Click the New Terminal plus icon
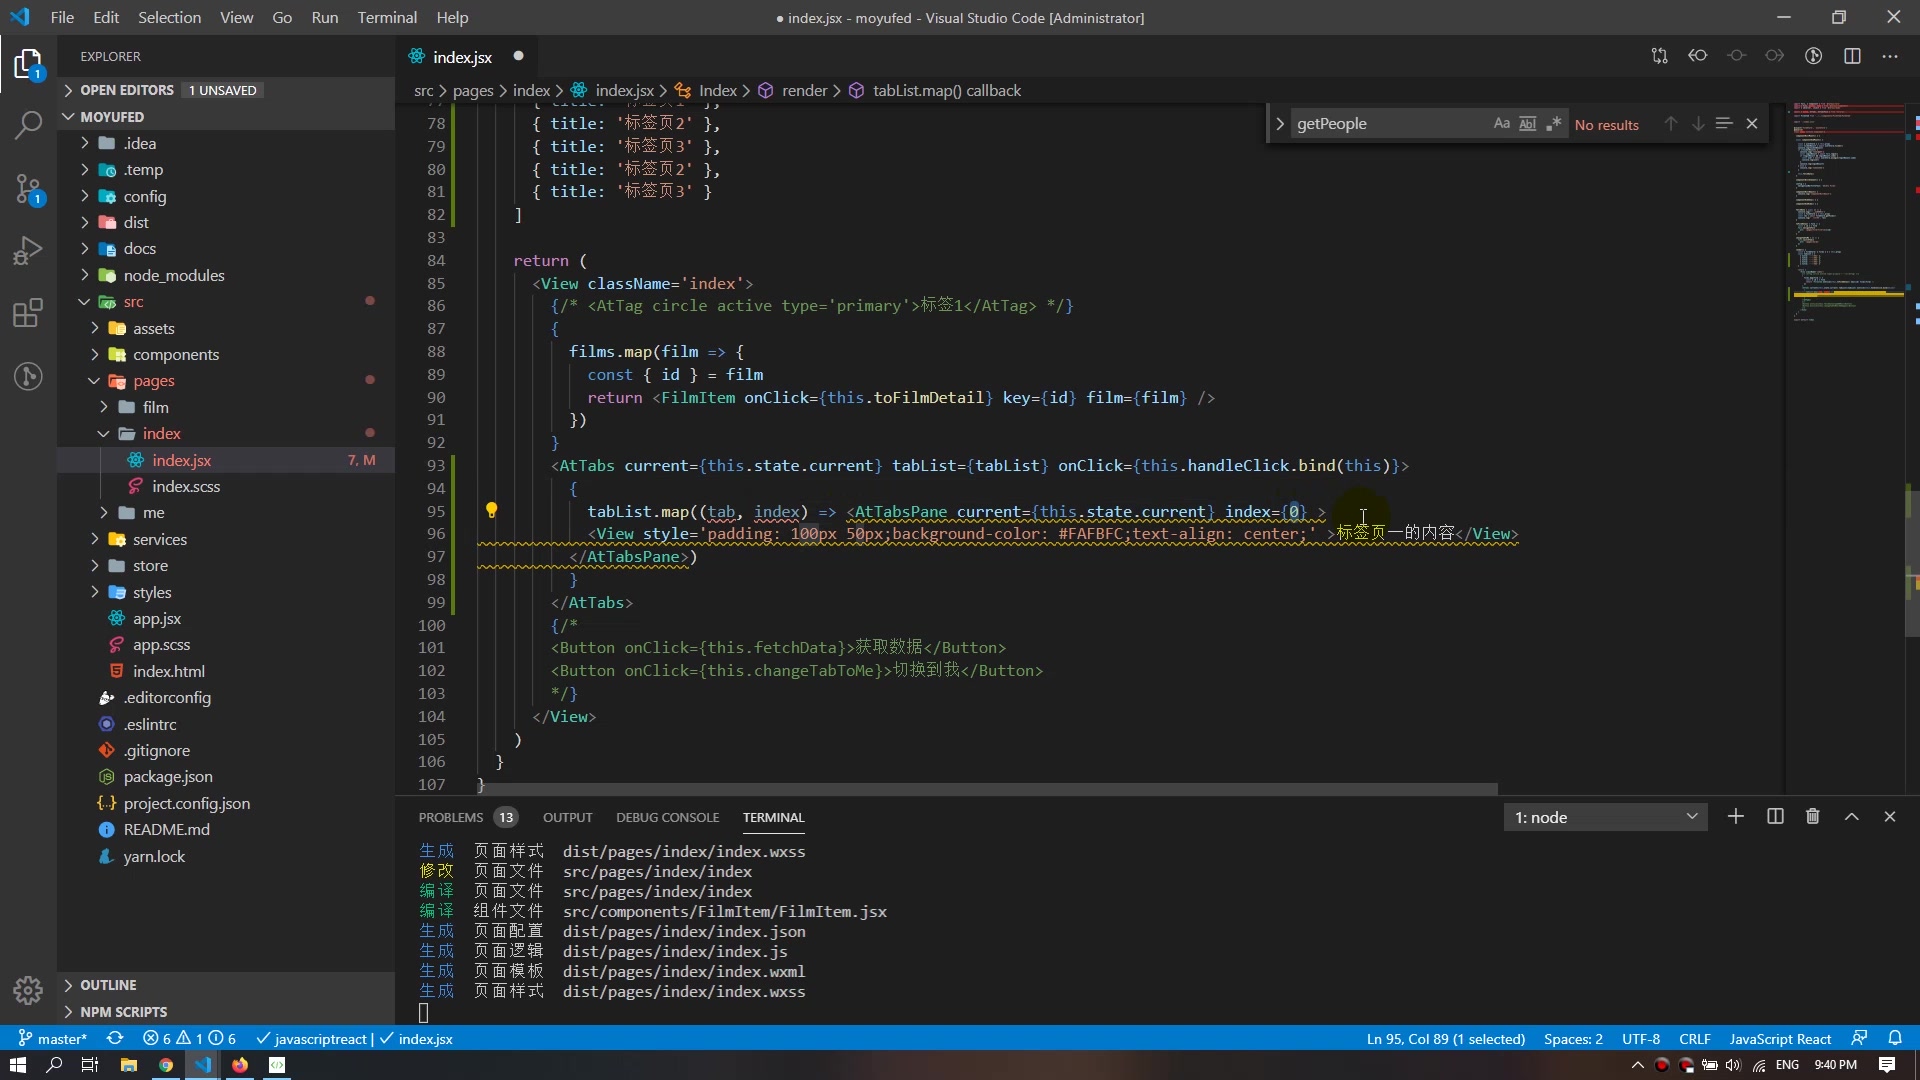Viewport: 1920px width, 1080px height. pos(1736,817)
